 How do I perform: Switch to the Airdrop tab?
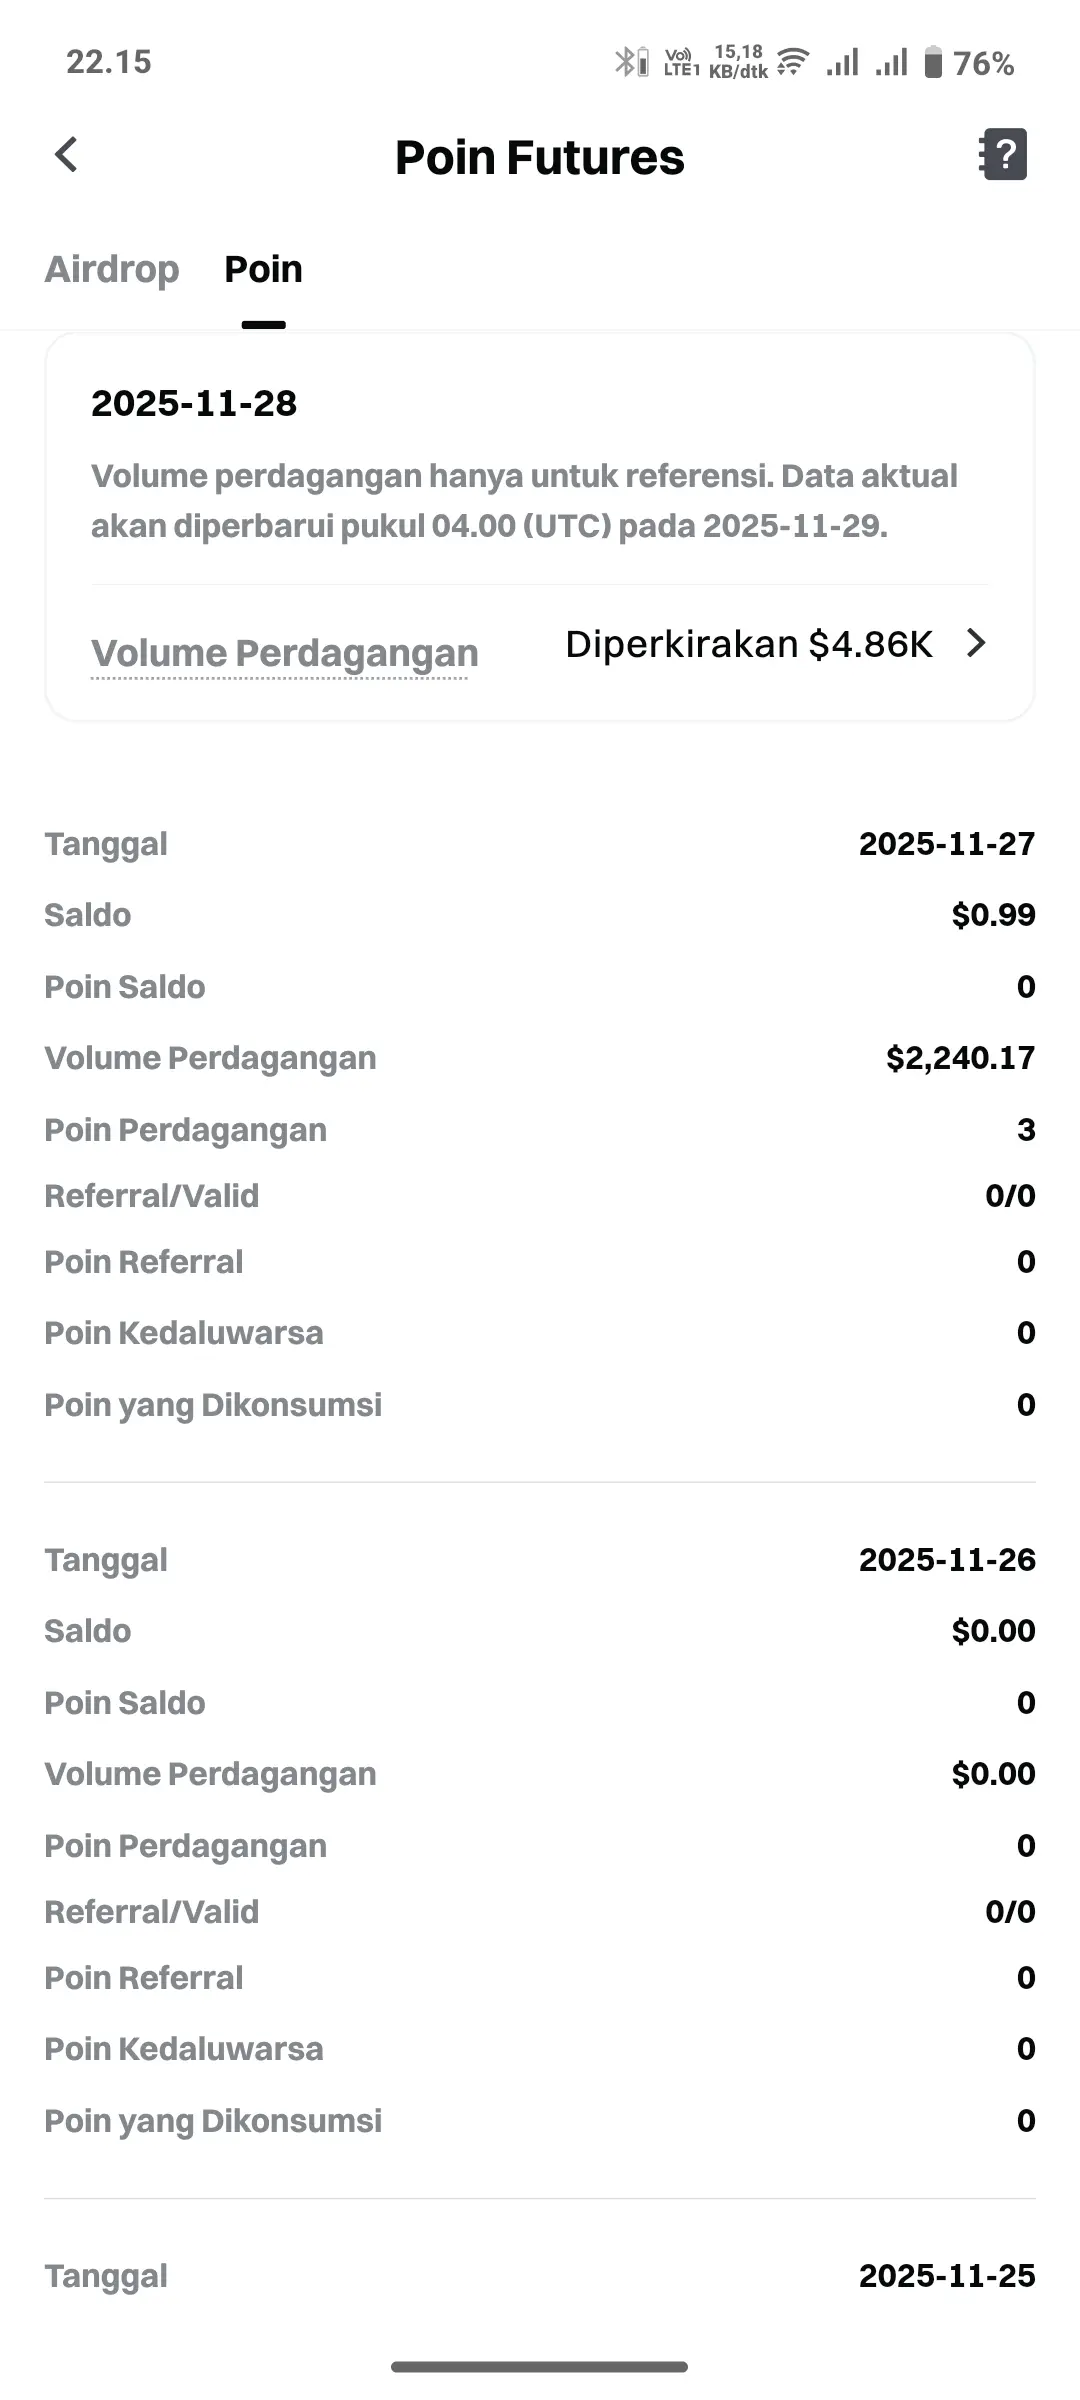tap(112, 269)
